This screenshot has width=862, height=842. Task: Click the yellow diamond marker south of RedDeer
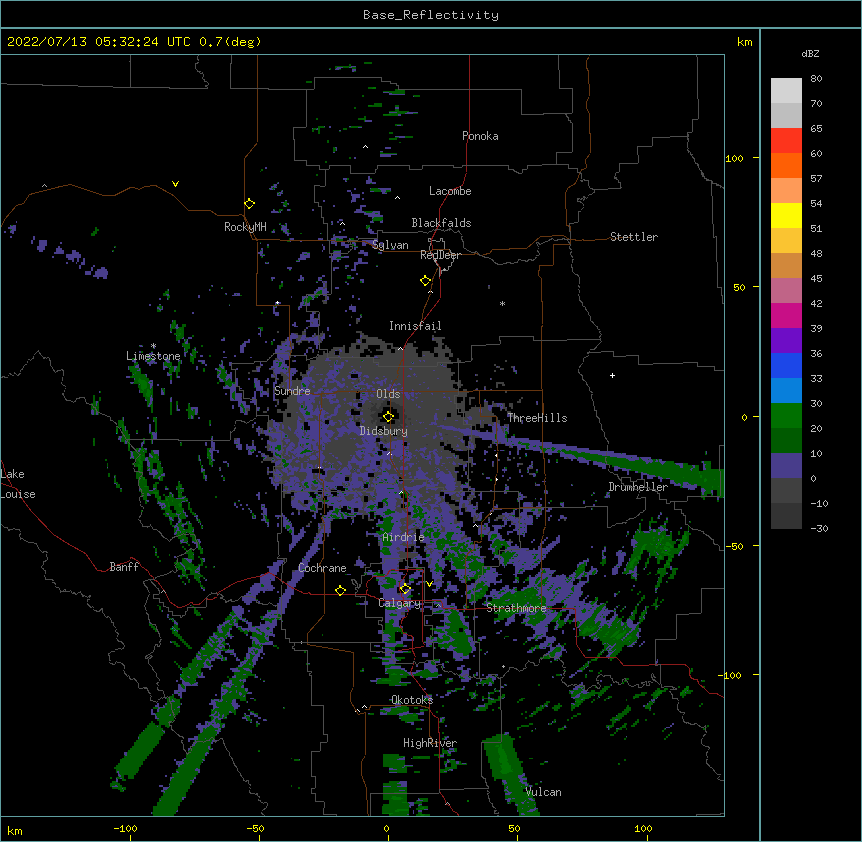tap(425, 281)
